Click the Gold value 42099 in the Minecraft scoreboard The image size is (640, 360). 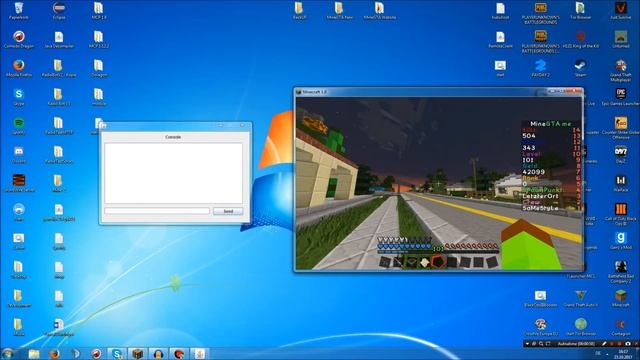(533, 172)
